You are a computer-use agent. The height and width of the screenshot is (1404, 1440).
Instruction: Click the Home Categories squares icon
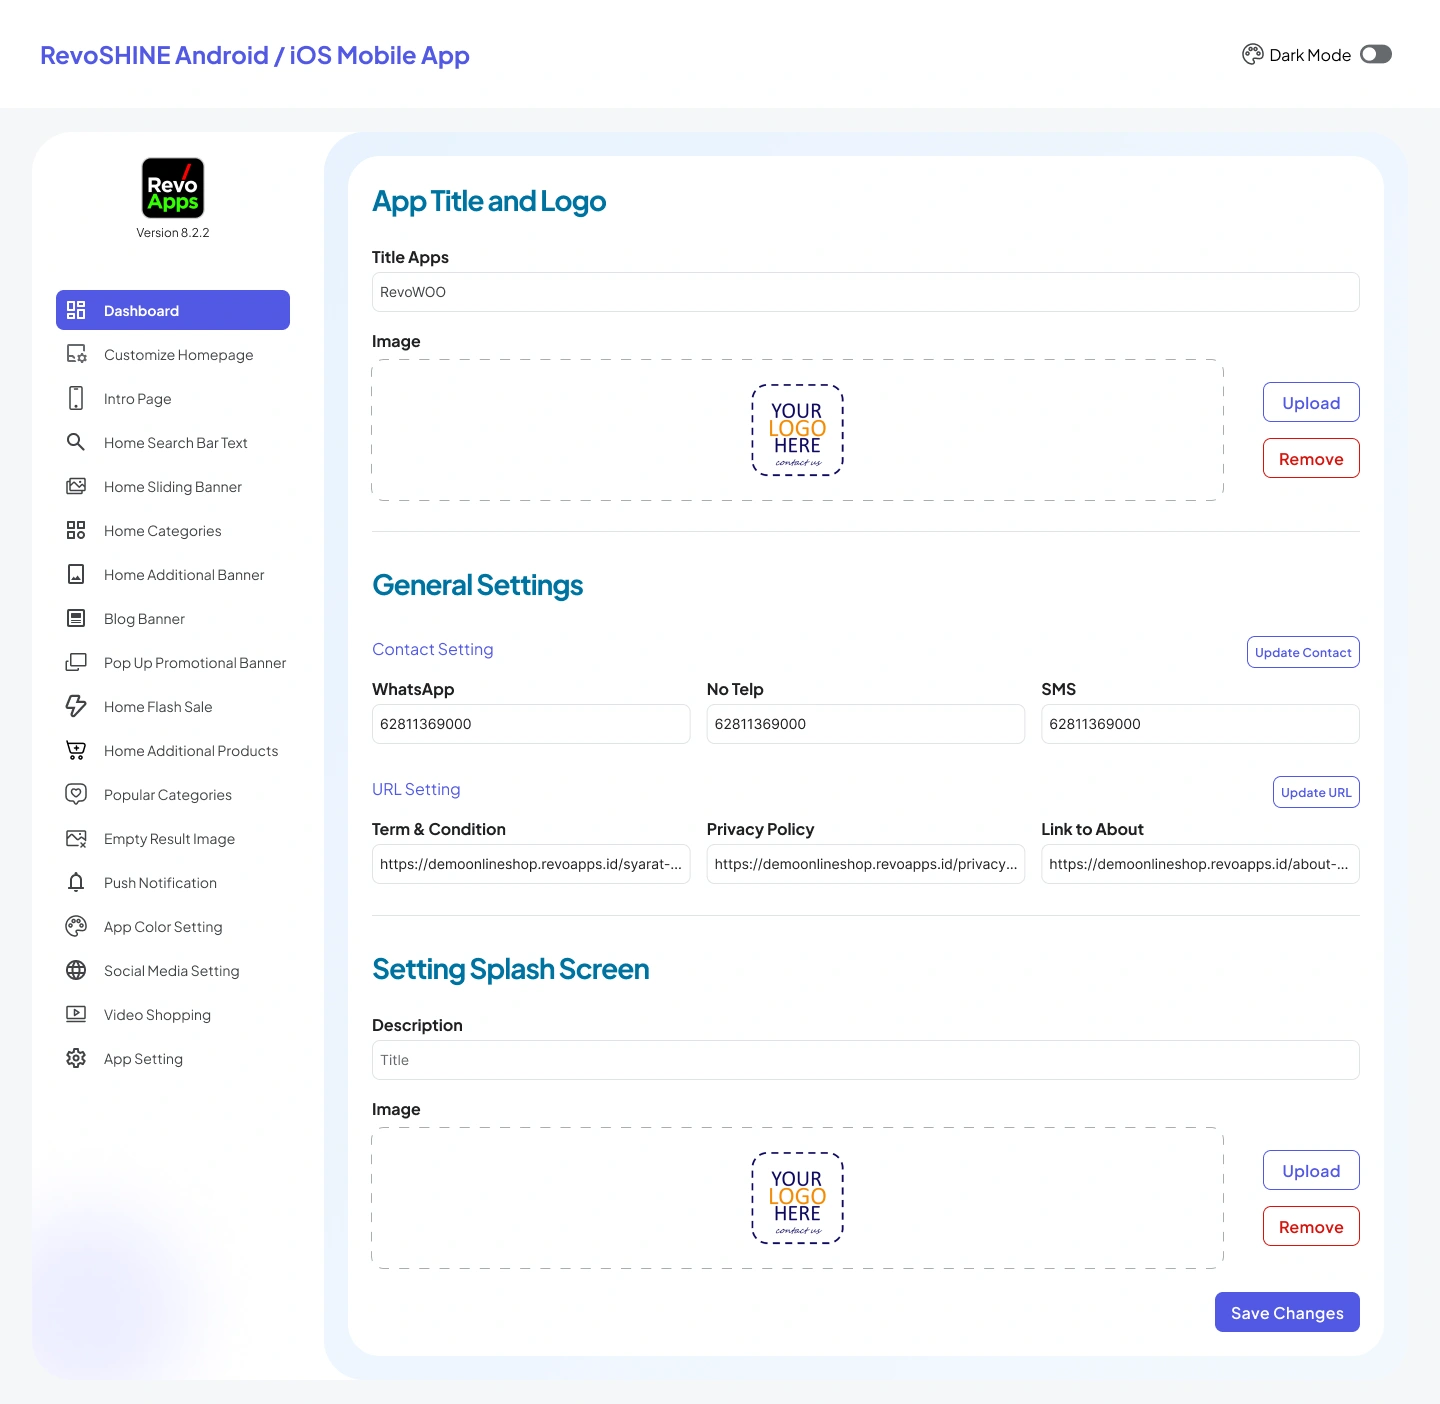tap(76, 530)
